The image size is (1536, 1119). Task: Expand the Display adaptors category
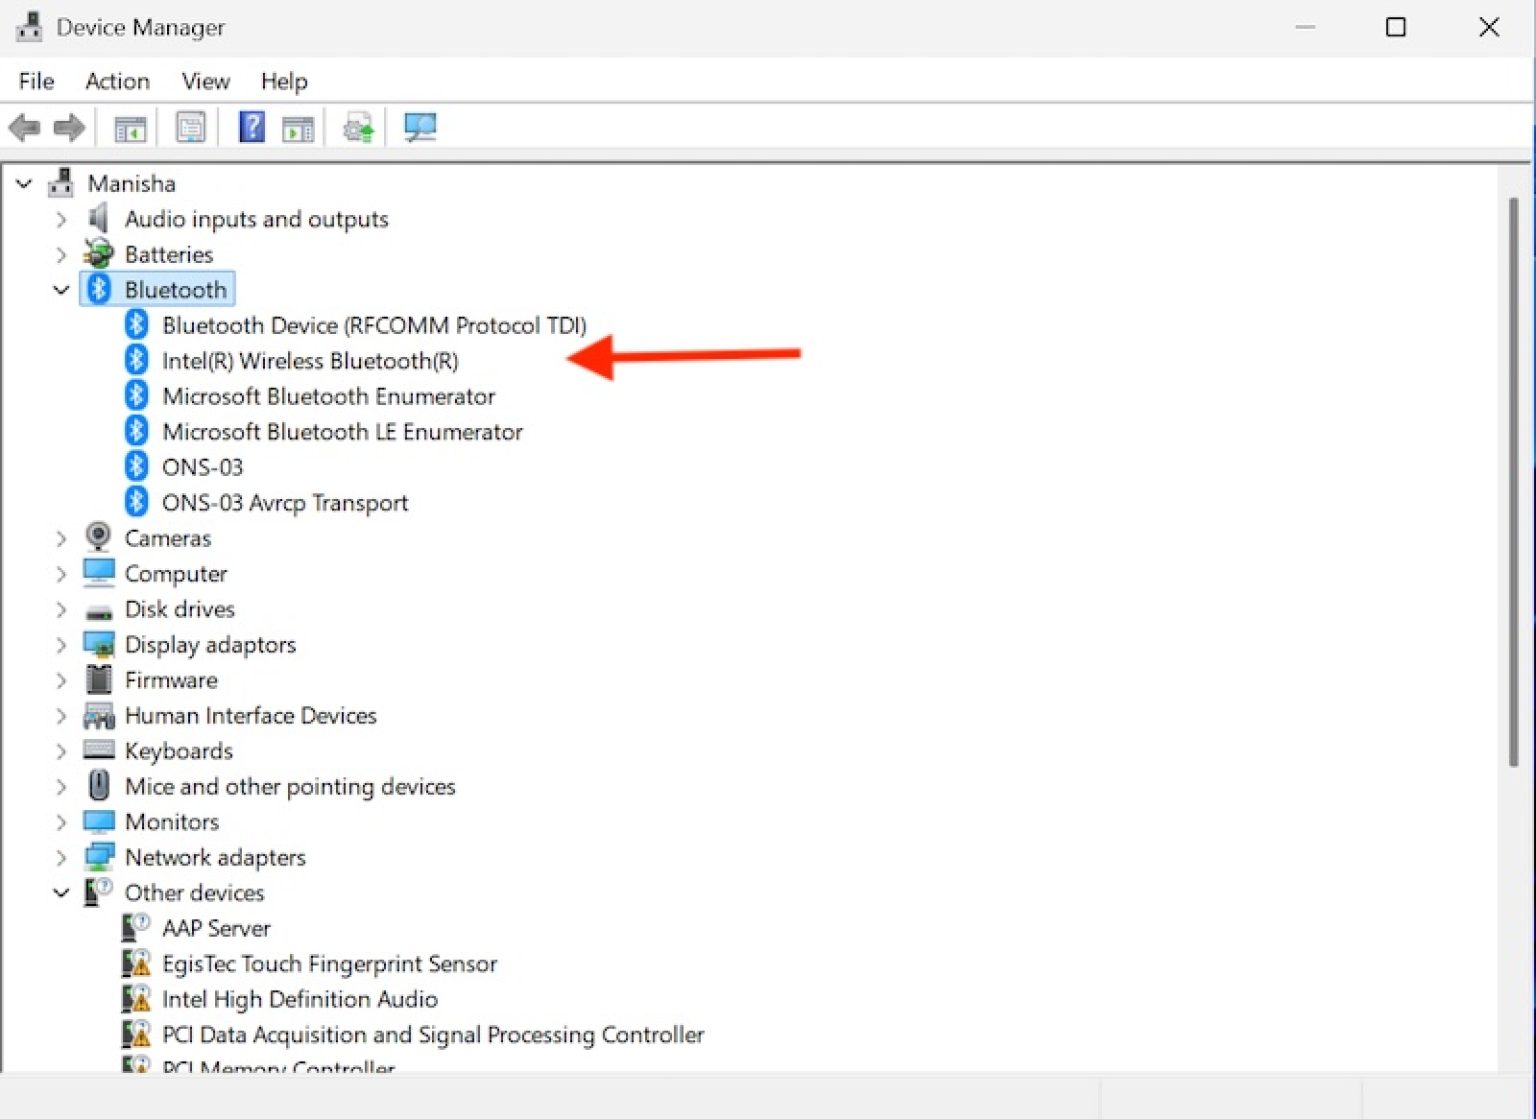click(61, 644)
